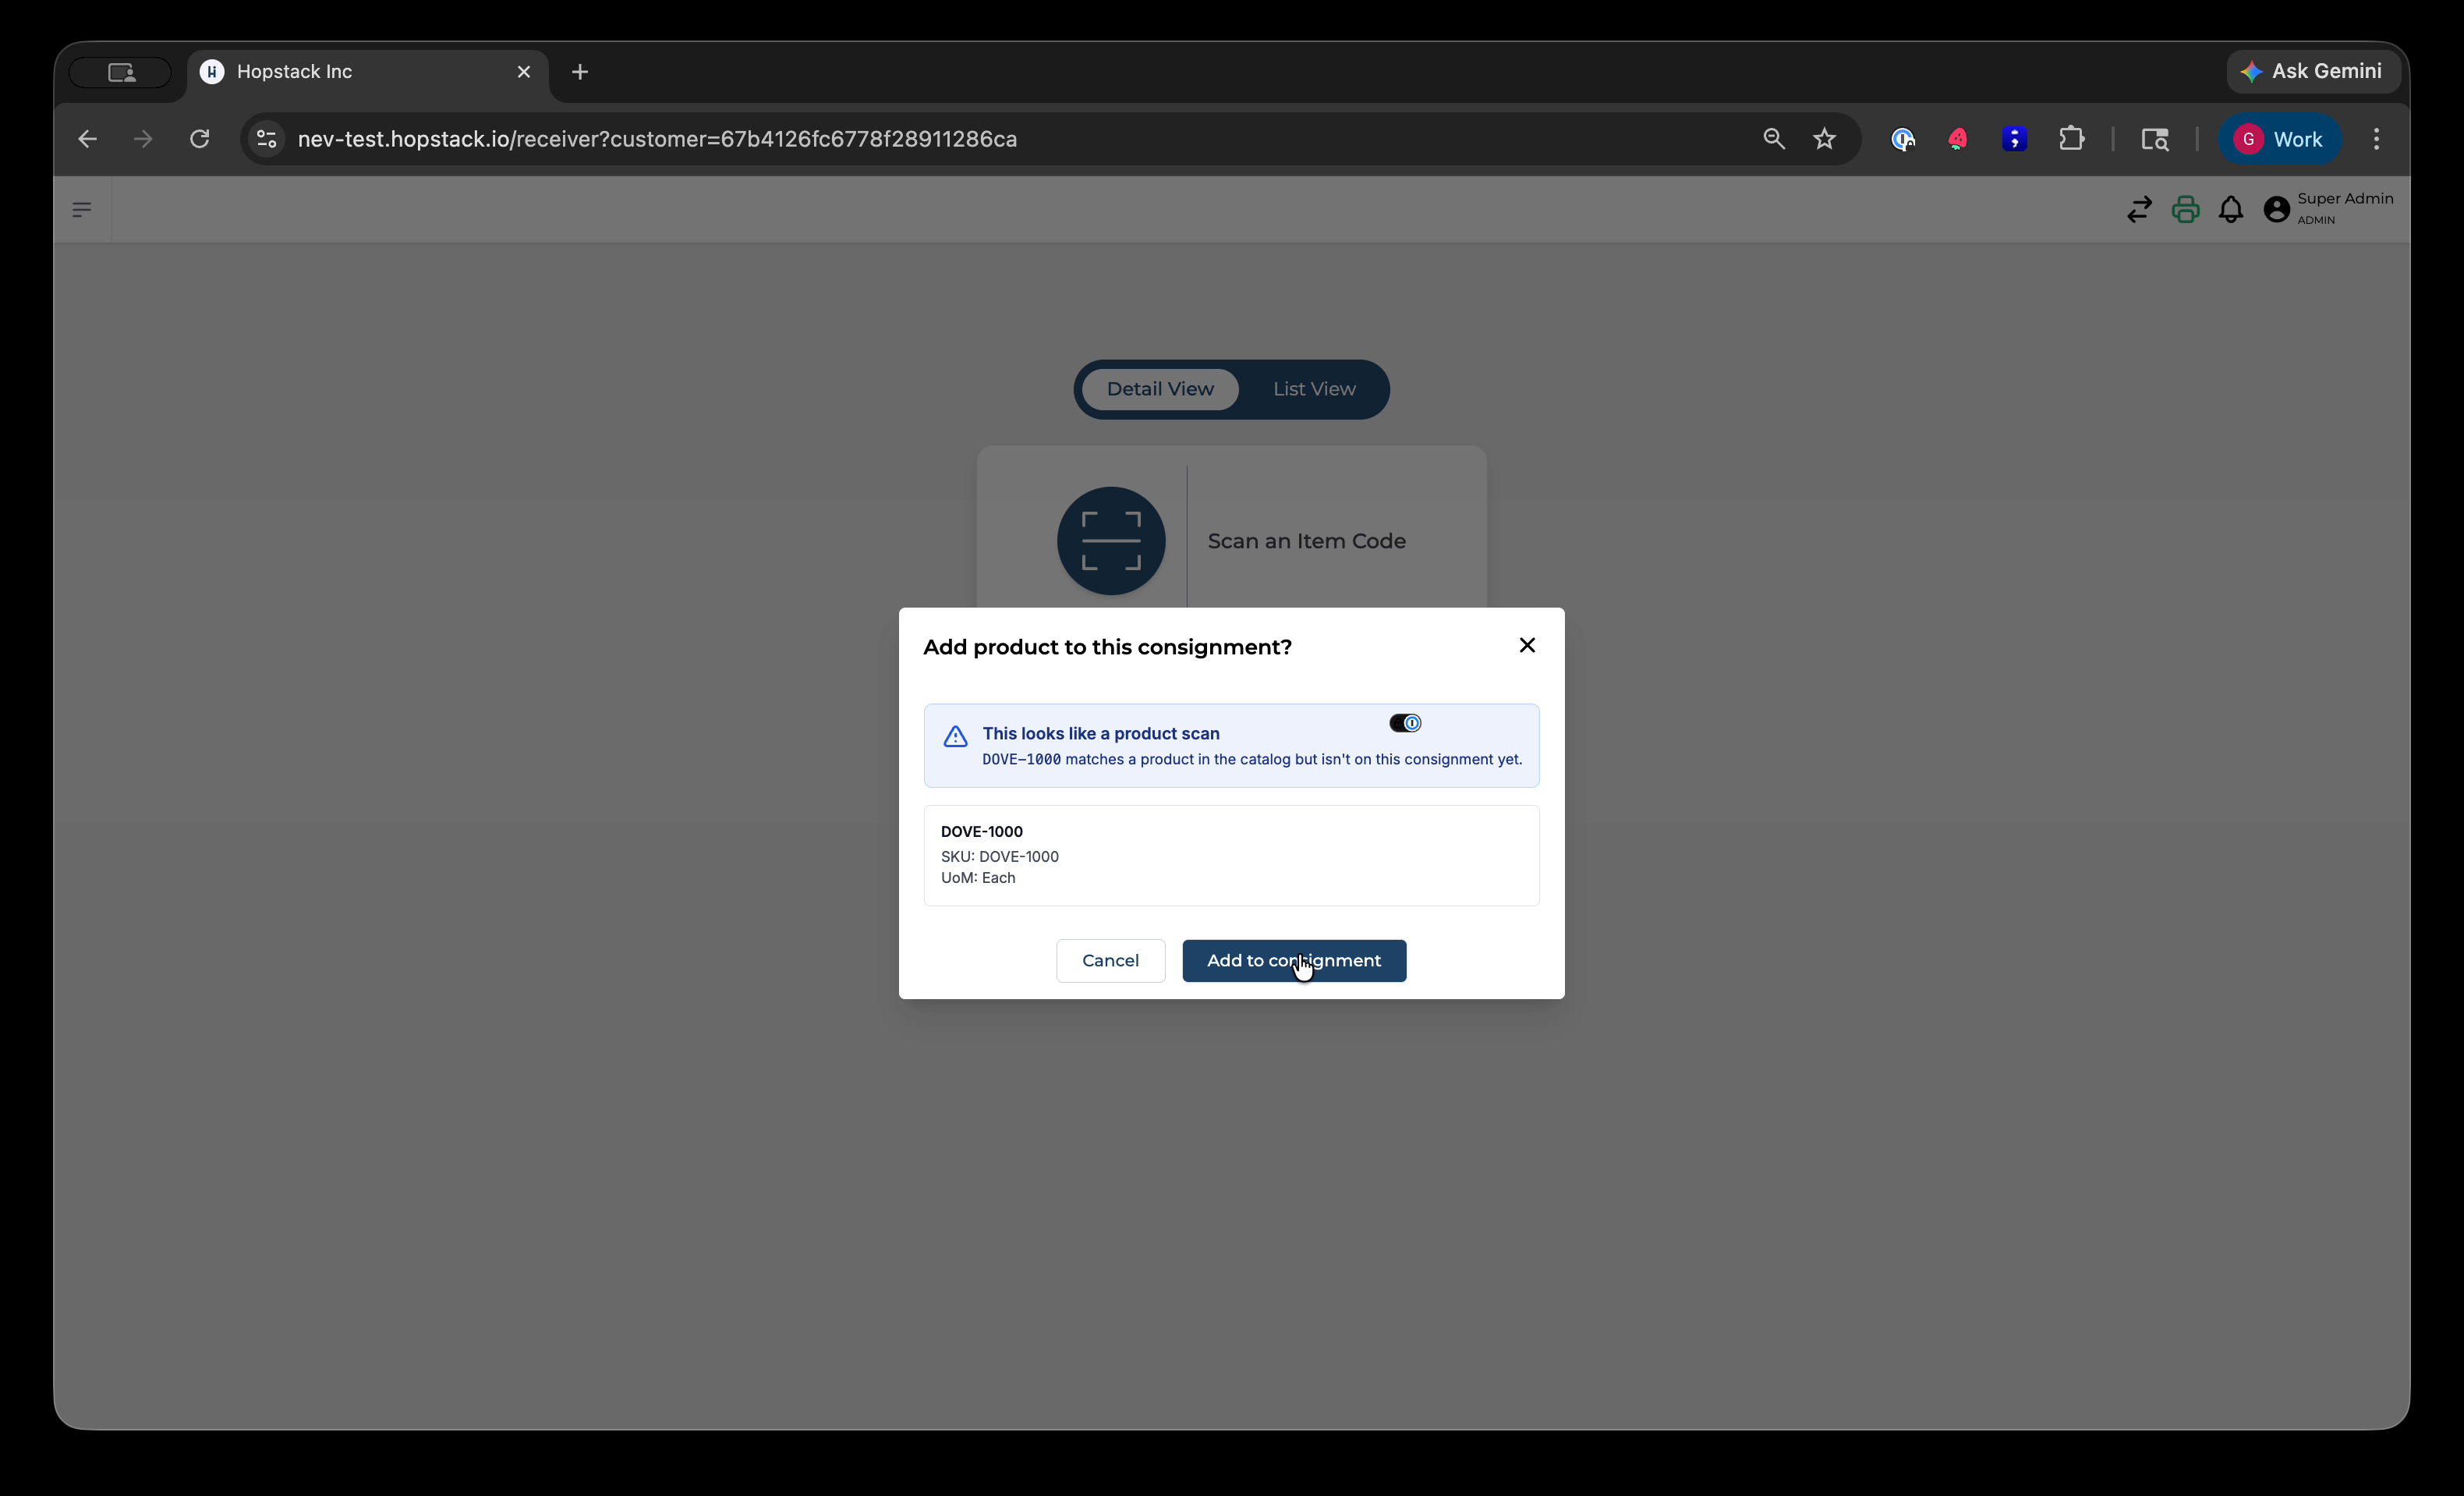This screenshot has width=2464, height=1496.
Task: View site information icon in address bar
Action: tap(266, 139)
